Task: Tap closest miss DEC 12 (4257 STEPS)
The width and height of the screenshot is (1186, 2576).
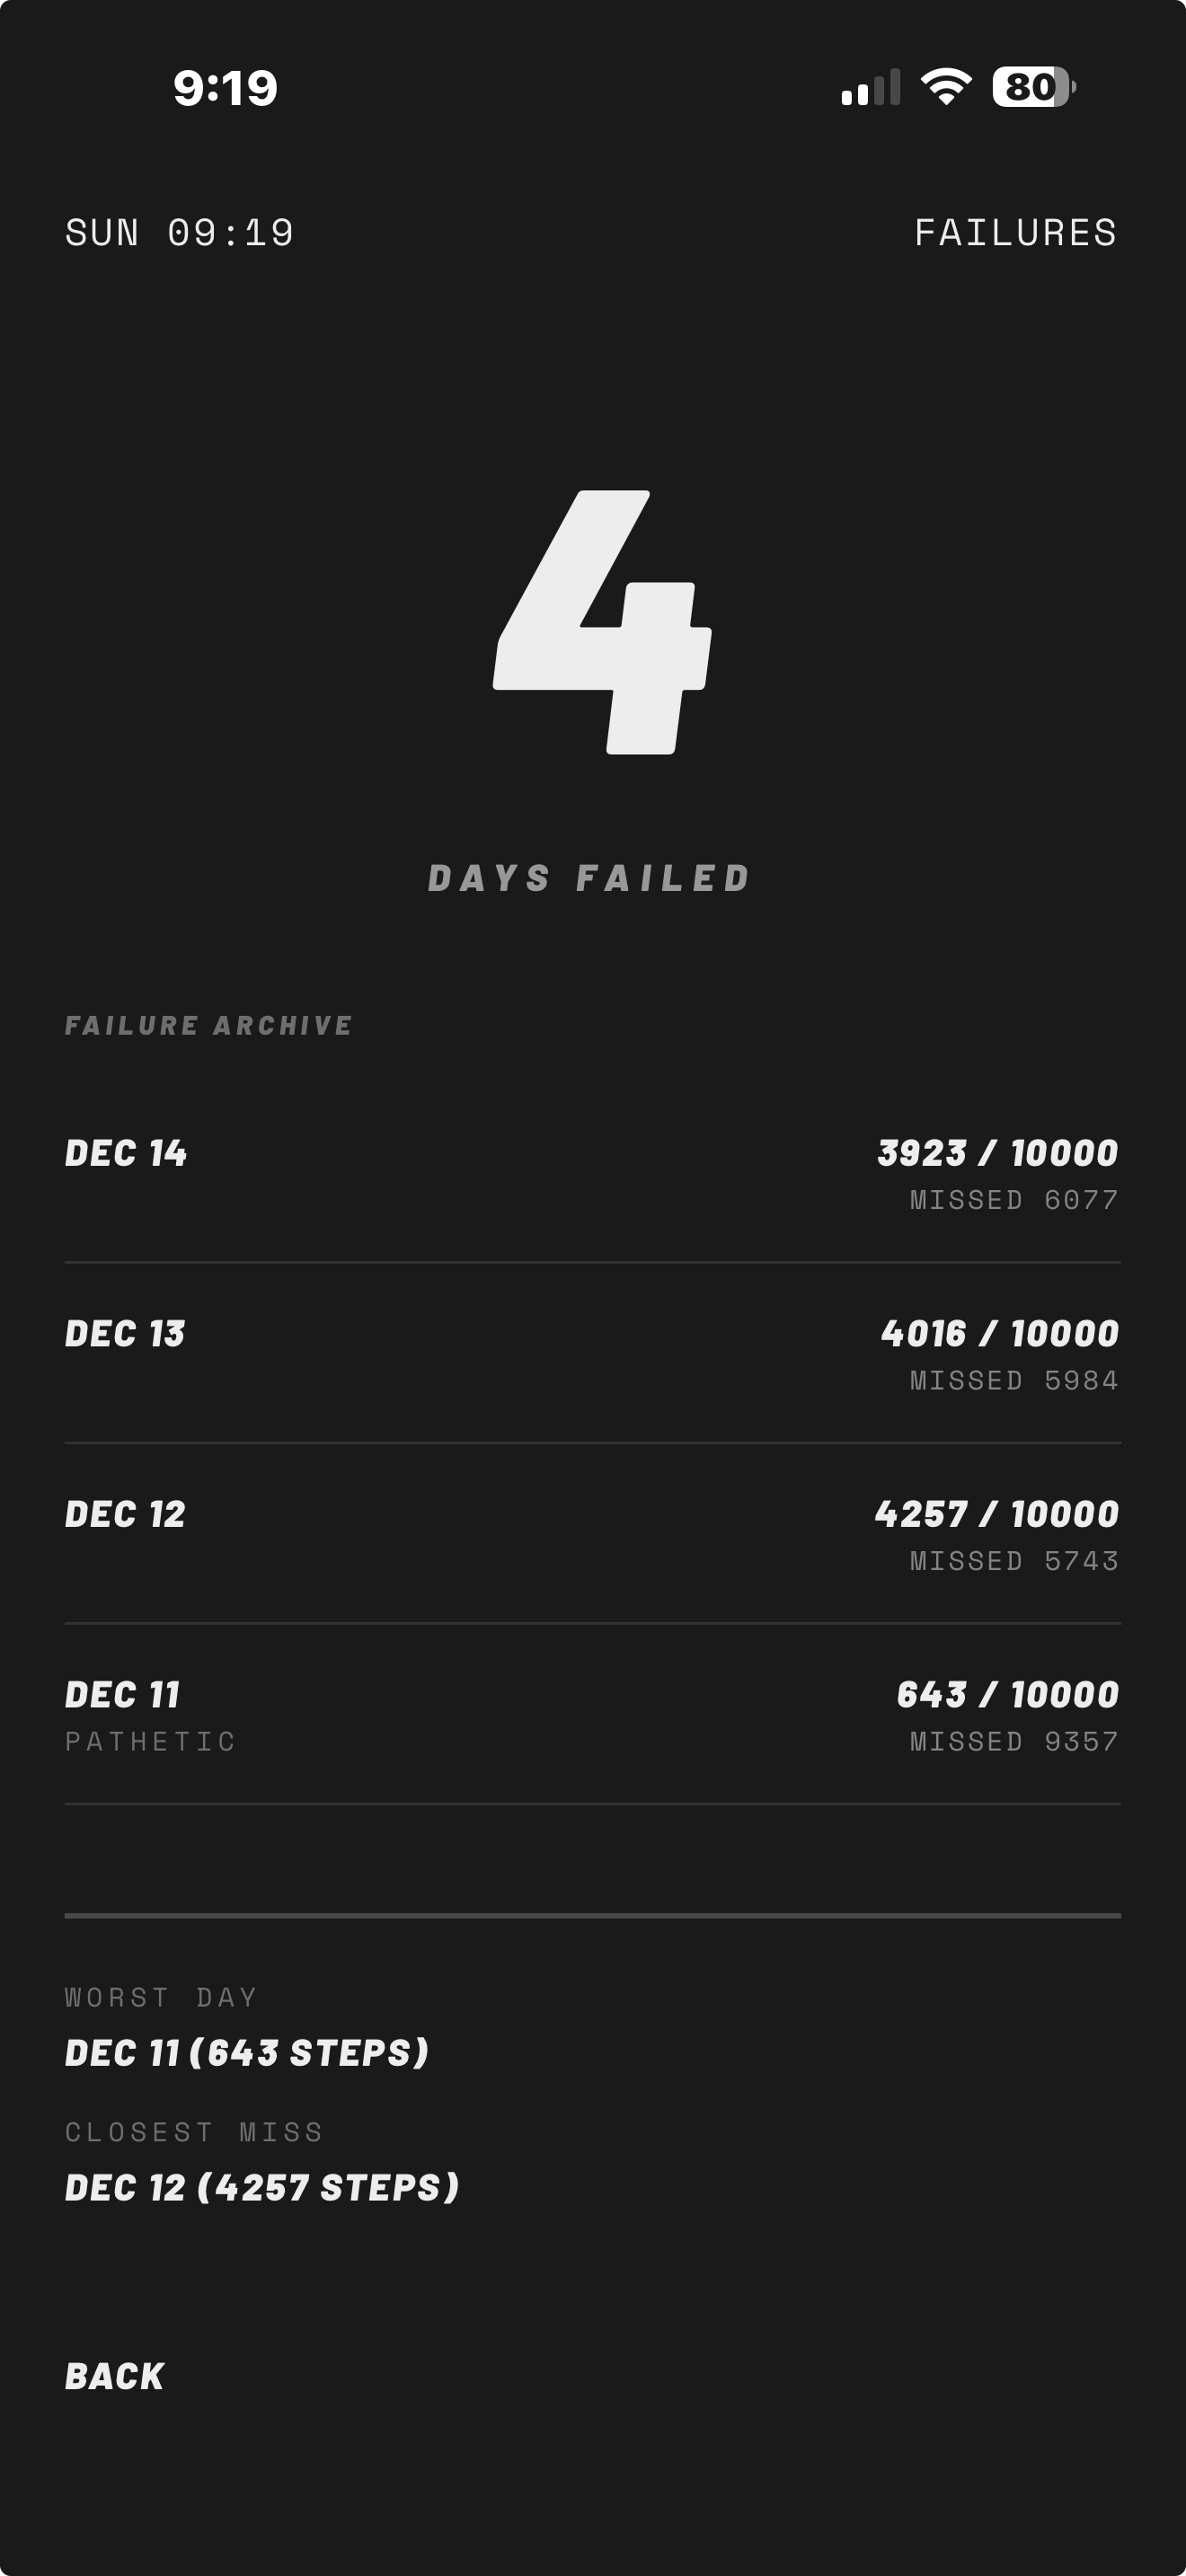Action: tap(262, 2188)
